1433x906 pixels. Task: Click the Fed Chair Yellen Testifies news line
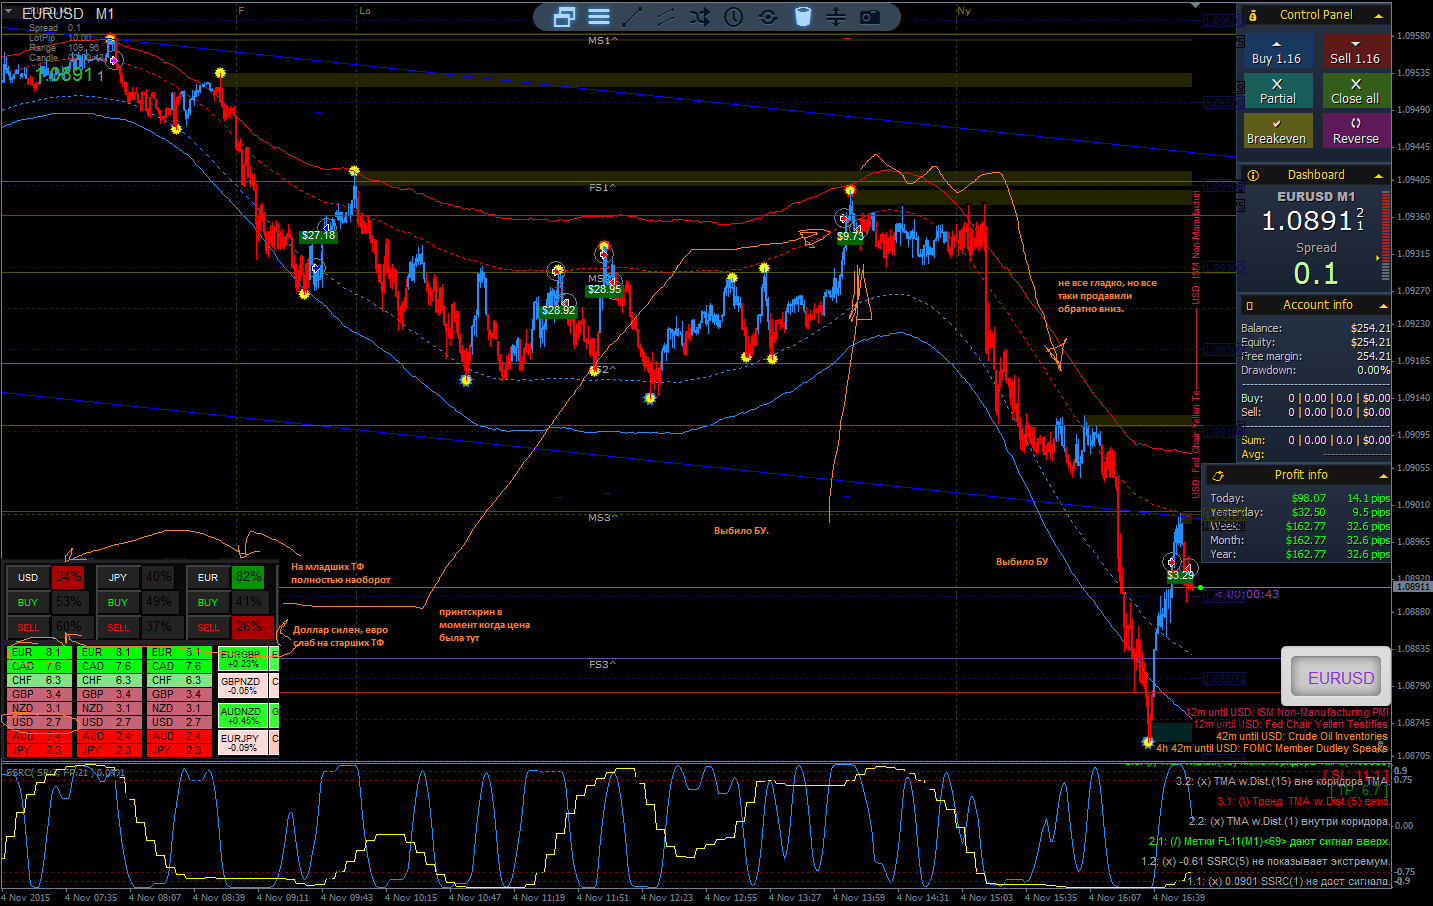(x=1291, y=724)
